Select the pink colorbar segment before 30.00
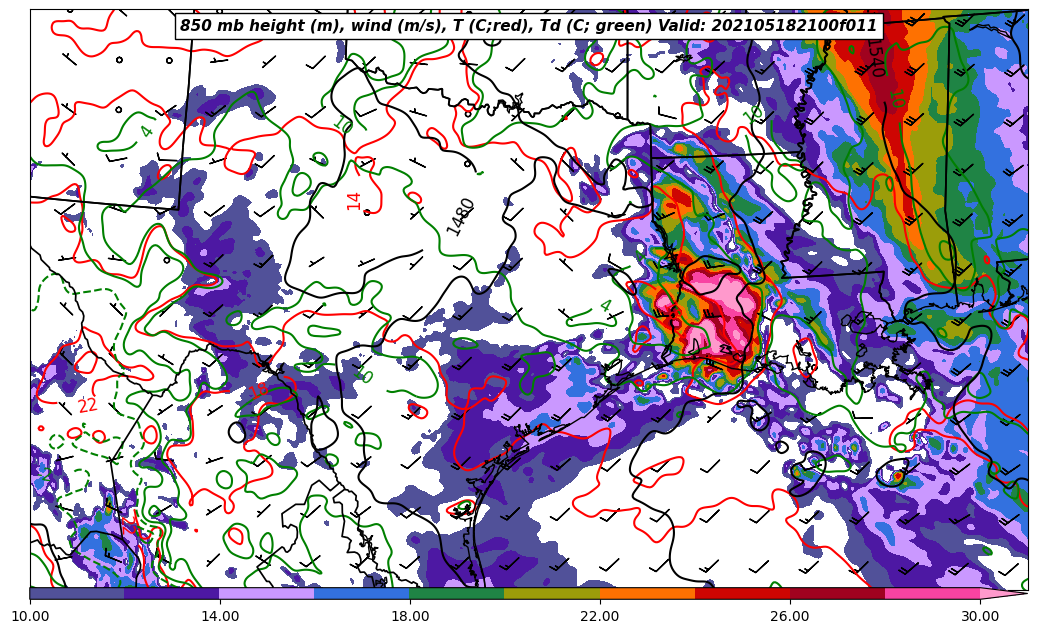 pyautogui.click(x=931, y=593)
